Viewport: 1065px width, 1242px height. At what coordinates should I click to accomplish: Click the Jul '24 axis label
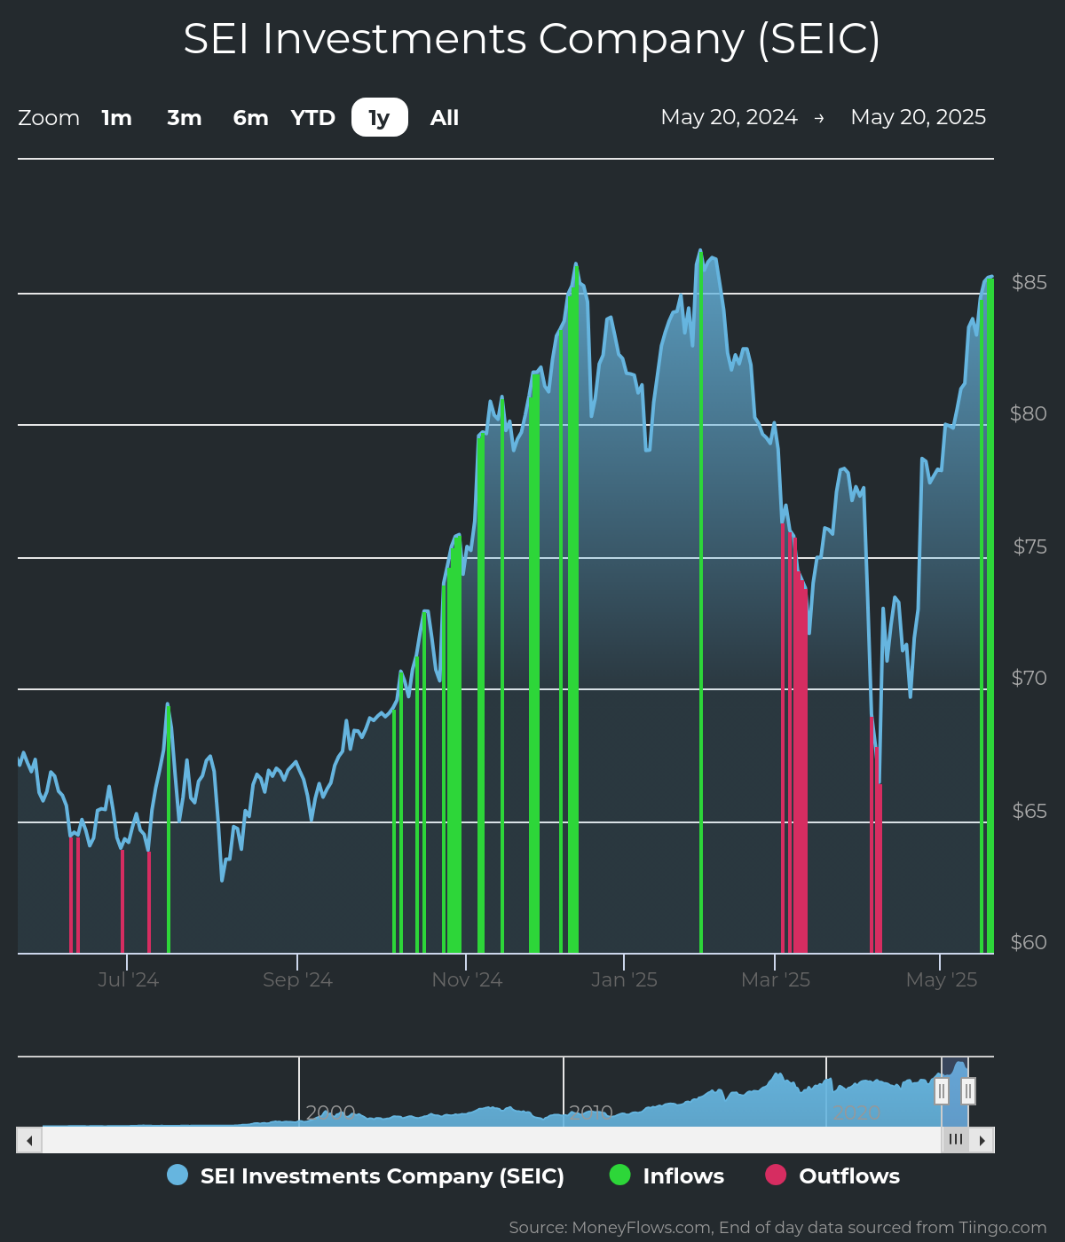(128, 979)
